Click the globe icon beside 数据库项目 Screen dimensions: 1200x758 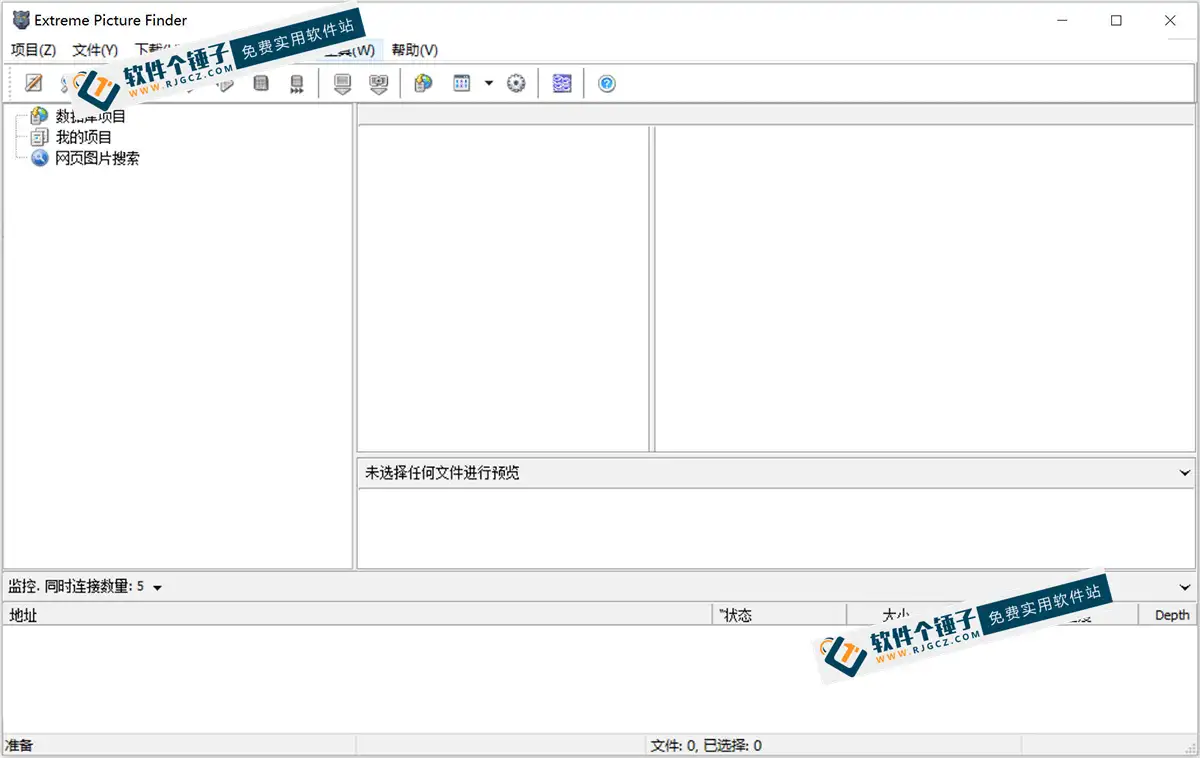pyautogui.click(x=40, y=116)
